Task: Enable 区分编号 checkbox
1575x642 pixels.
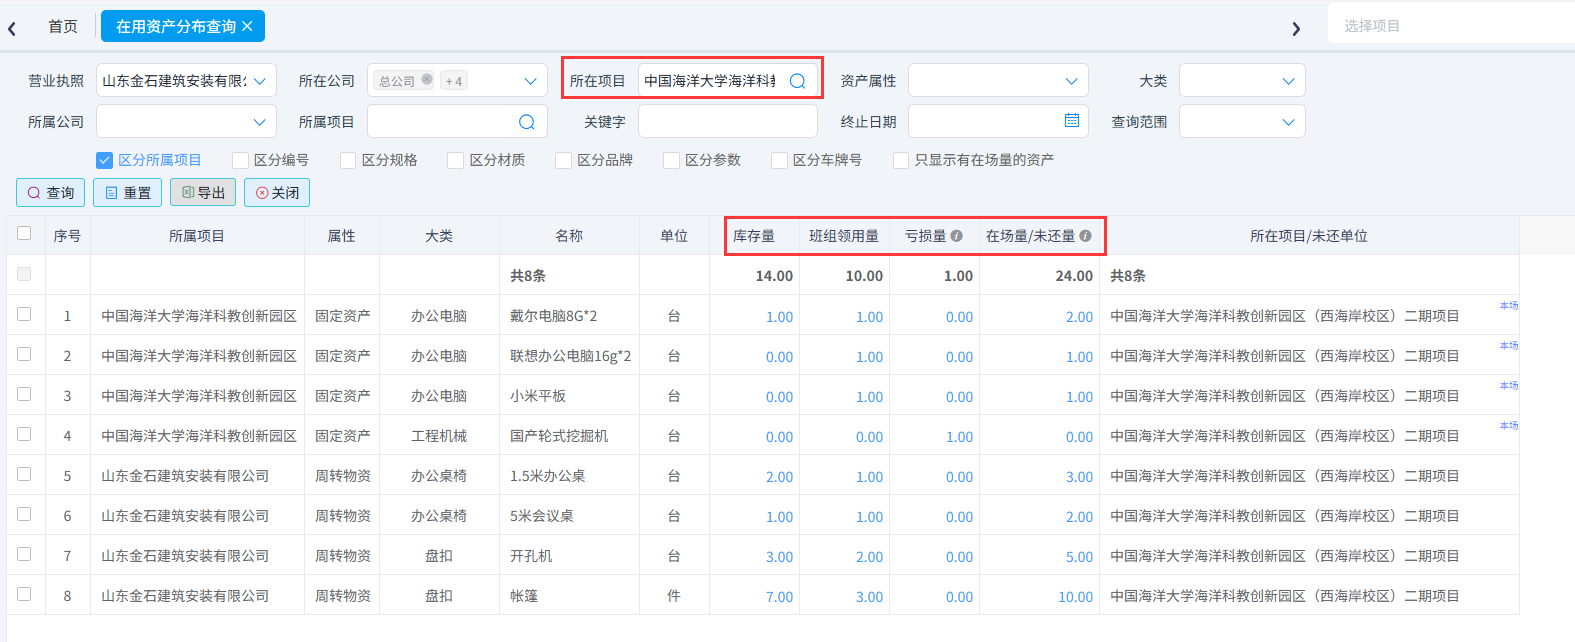Action: coord(240,160)
